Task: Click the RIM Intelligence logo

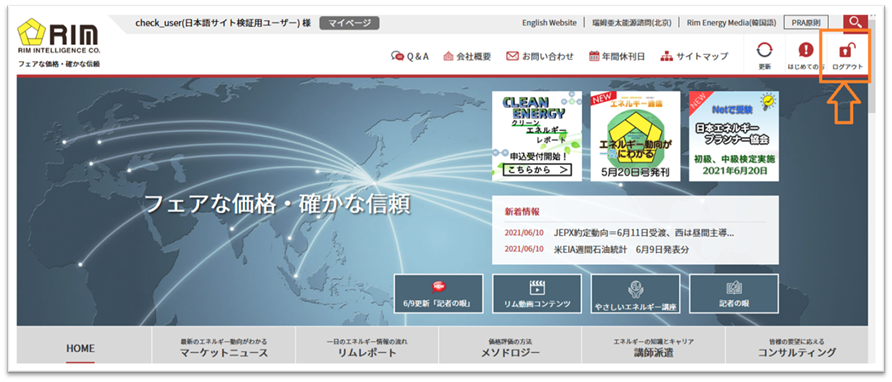Action: (59, 43)
